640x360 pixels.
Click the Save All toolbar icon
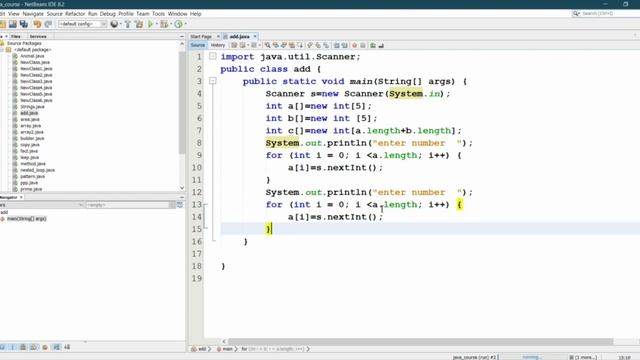pyautogui.click(x=24, y=24)
